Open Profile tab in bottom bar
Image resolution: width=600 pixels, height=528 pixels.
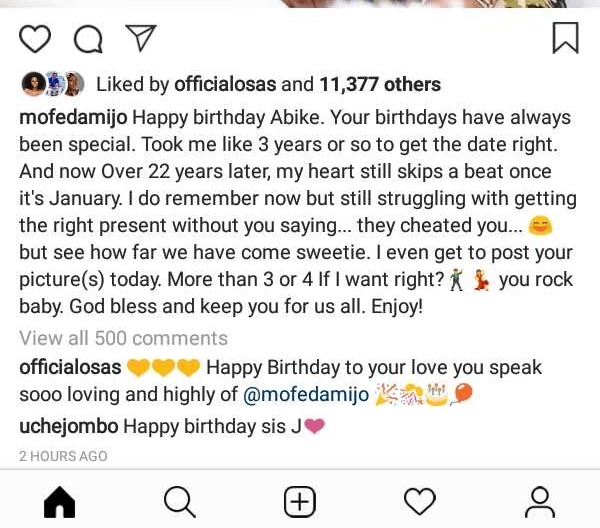[x=540, y=500]
